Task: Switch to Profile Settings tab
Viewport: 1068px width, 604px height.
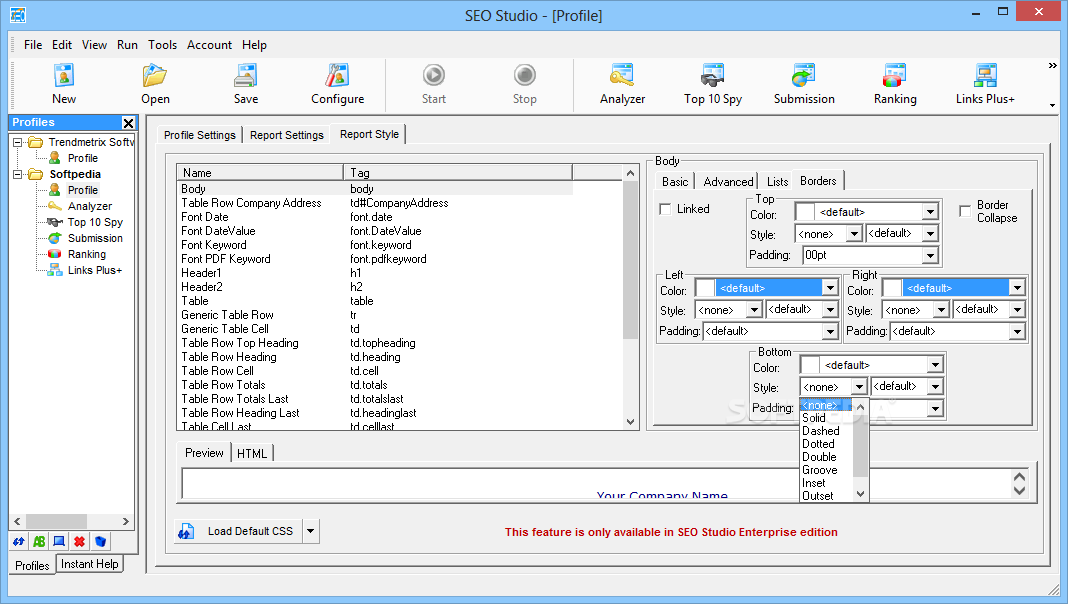Action: coord(200,135)
